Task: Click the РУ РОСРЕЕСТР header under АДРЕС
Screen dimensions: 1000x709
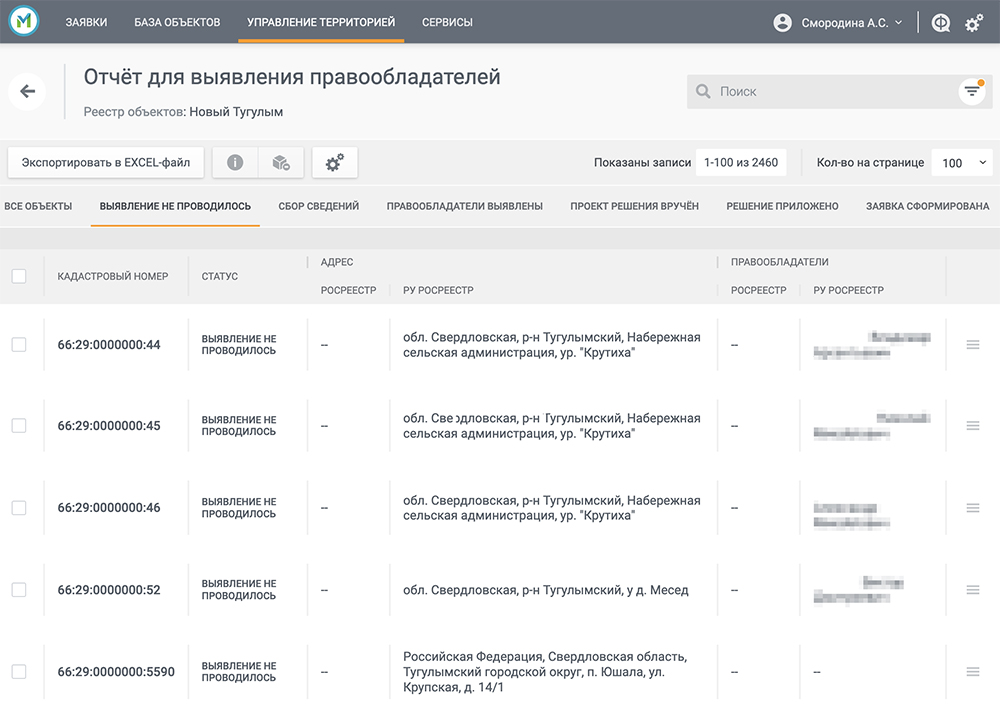Action: click(x=438, y=290)
